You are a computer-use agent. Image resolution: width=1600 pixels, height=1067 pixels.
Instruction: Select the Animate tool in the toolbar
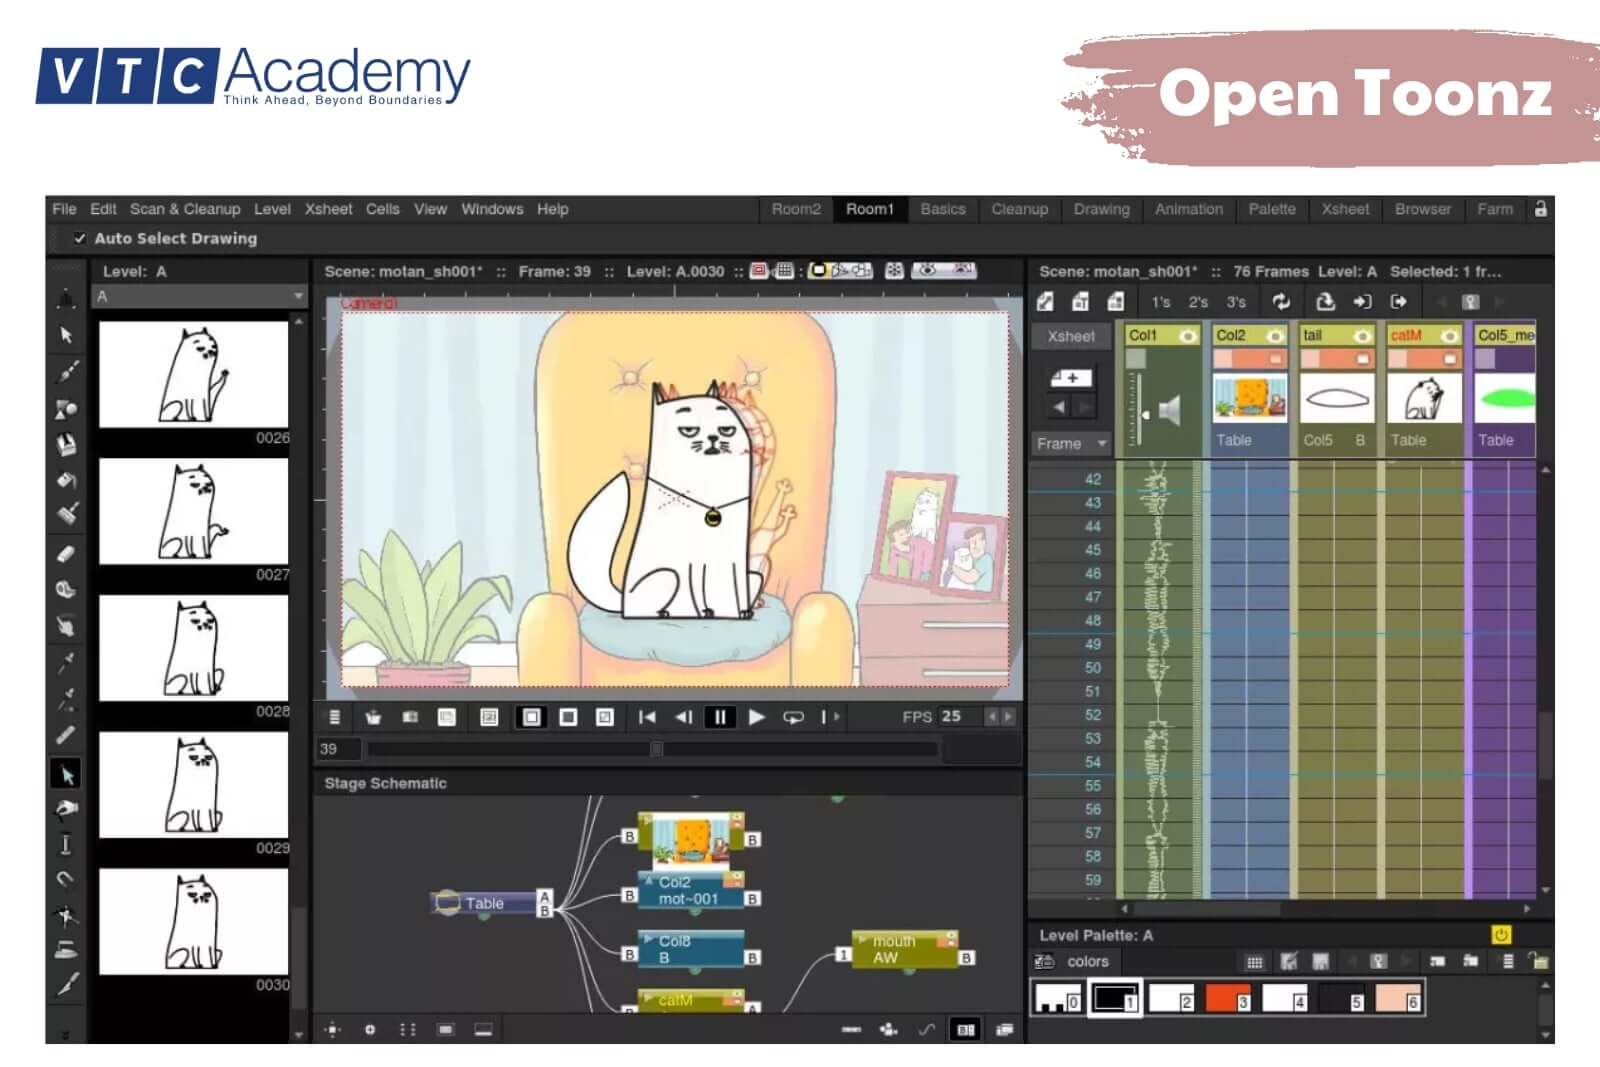(66, 300)
